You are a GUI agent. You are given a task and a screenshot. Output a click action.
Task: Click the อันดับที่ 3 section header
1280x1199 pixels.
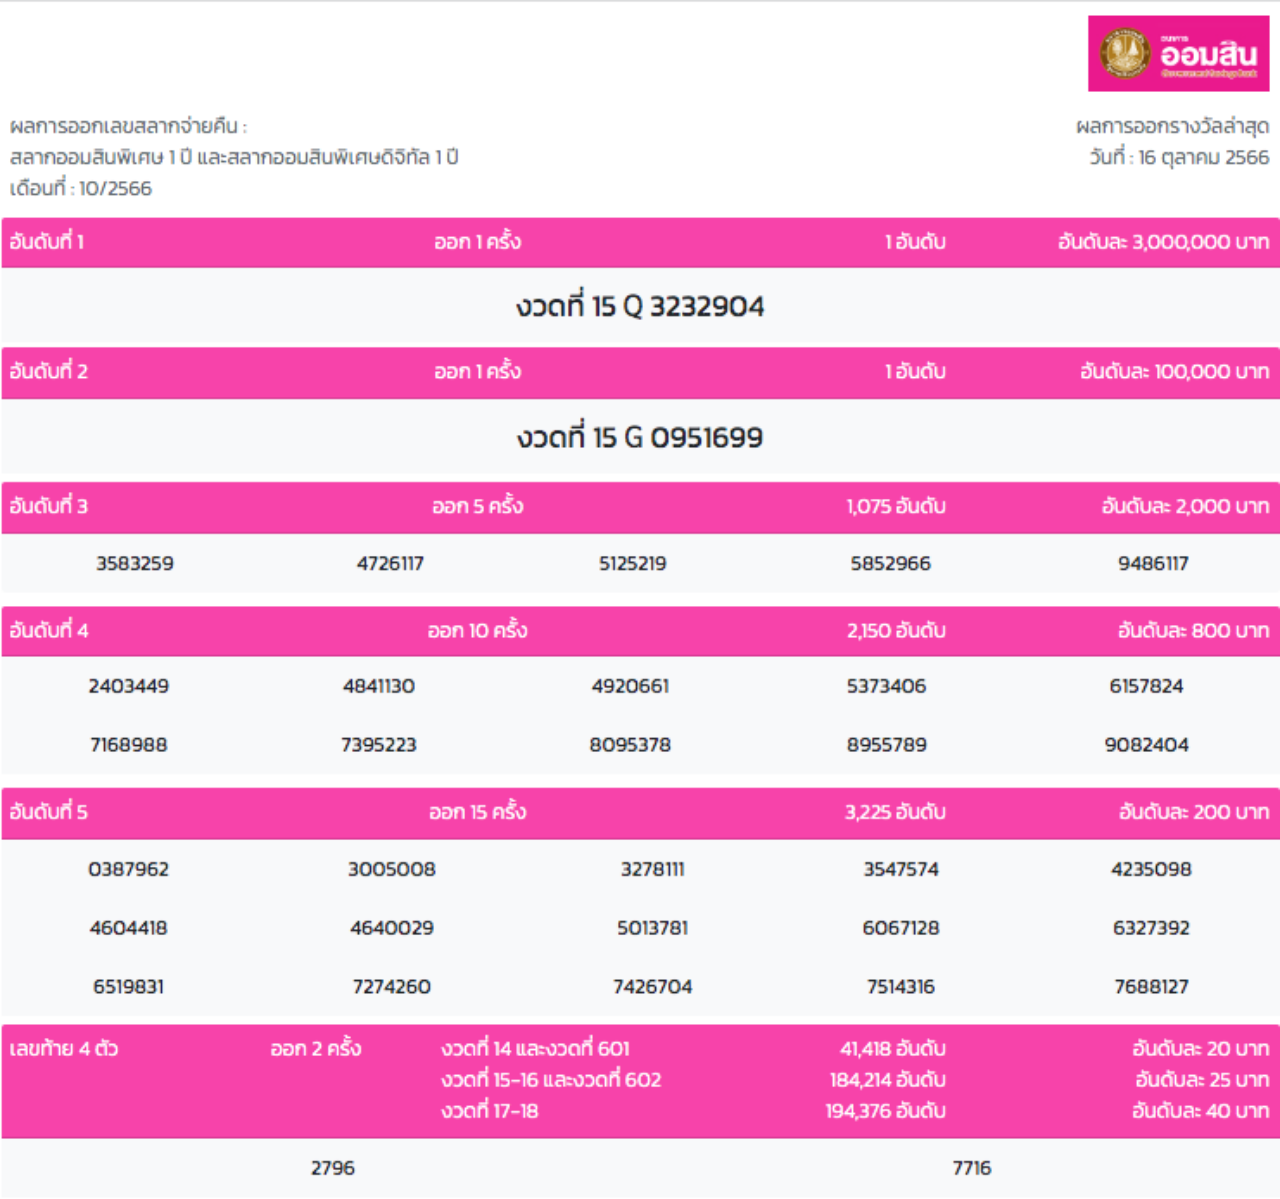tap(49, 506)
